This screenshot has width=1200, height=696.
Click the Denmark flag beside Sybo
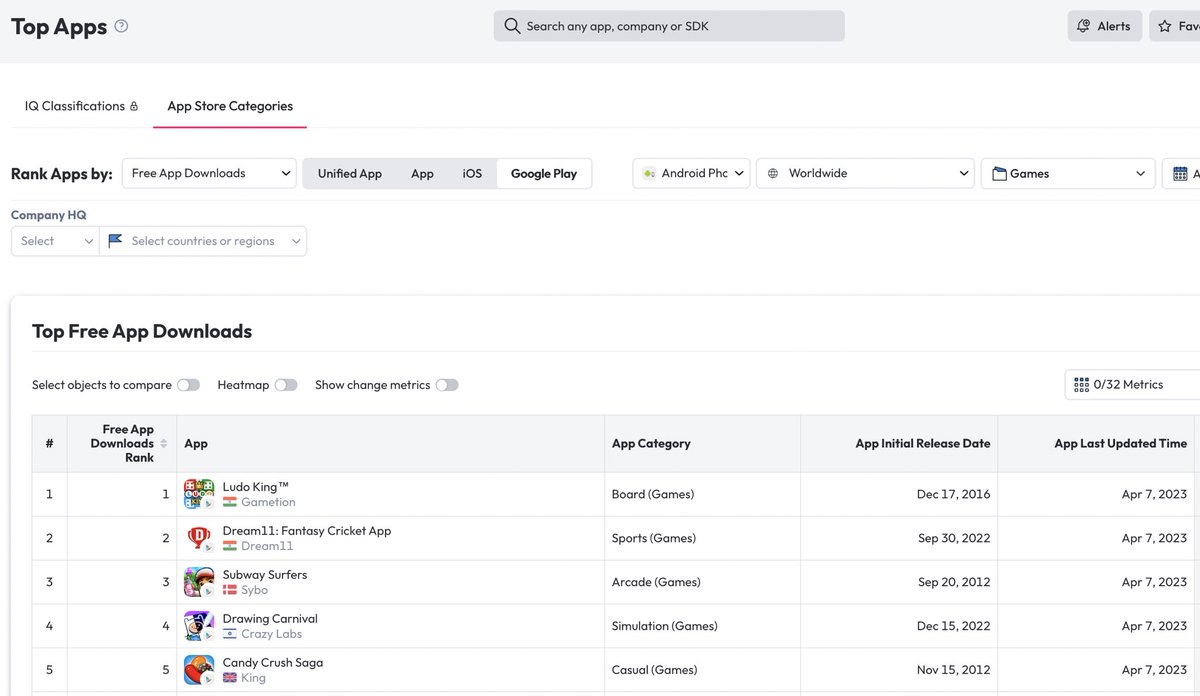230,590
